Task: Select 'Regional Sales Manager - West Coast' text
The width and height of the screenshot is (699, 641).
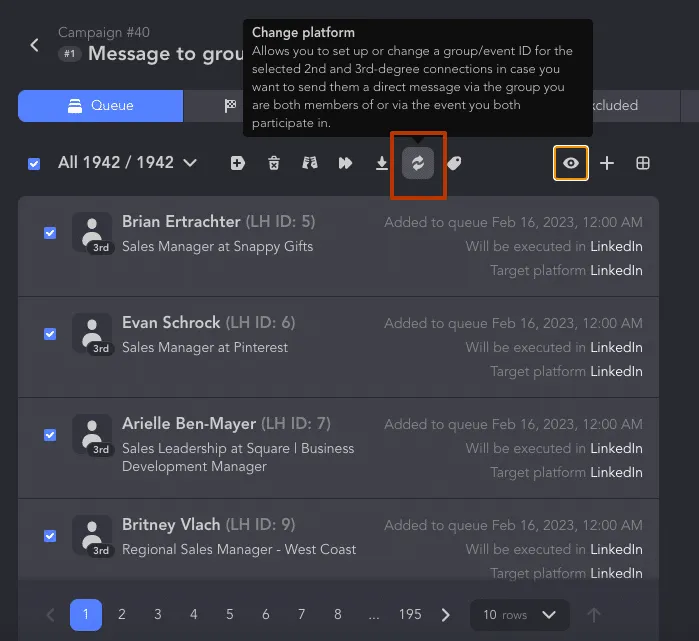Action: tap(239, 549)
